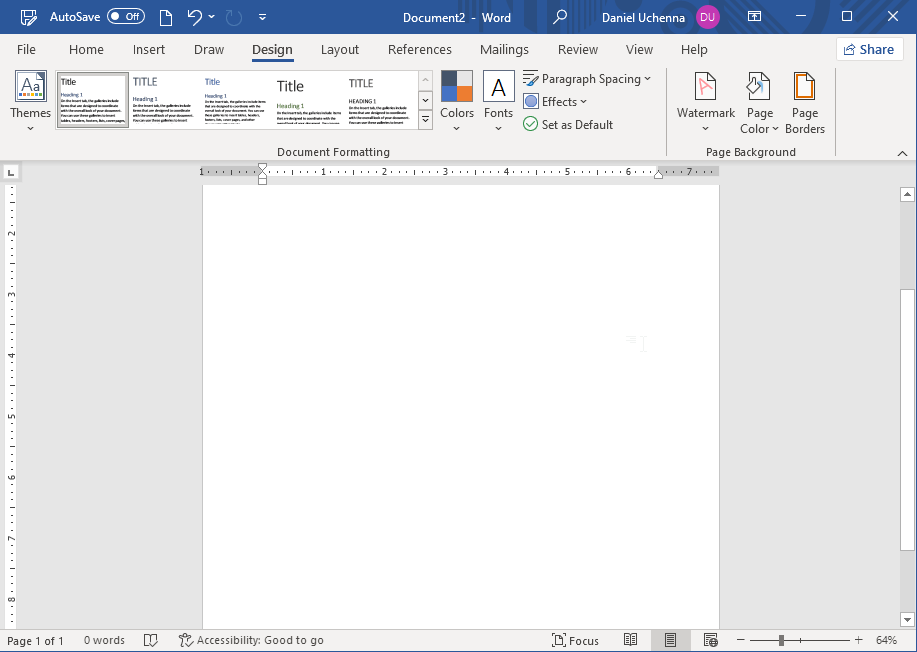917x652 pixels.
Task: Change theme Fonts
Action: 497,100
